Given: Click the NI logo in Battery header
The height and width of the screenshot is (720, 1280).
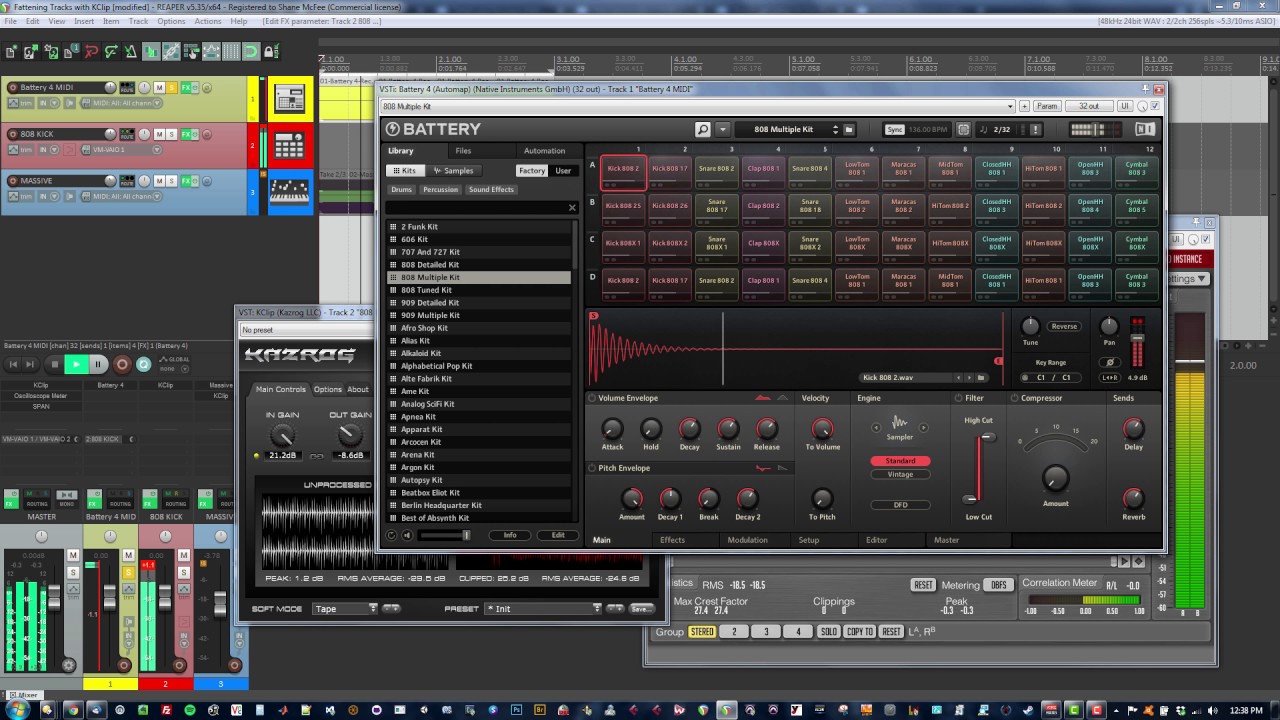Looking at the screenshot, I should coord(1145,129).
